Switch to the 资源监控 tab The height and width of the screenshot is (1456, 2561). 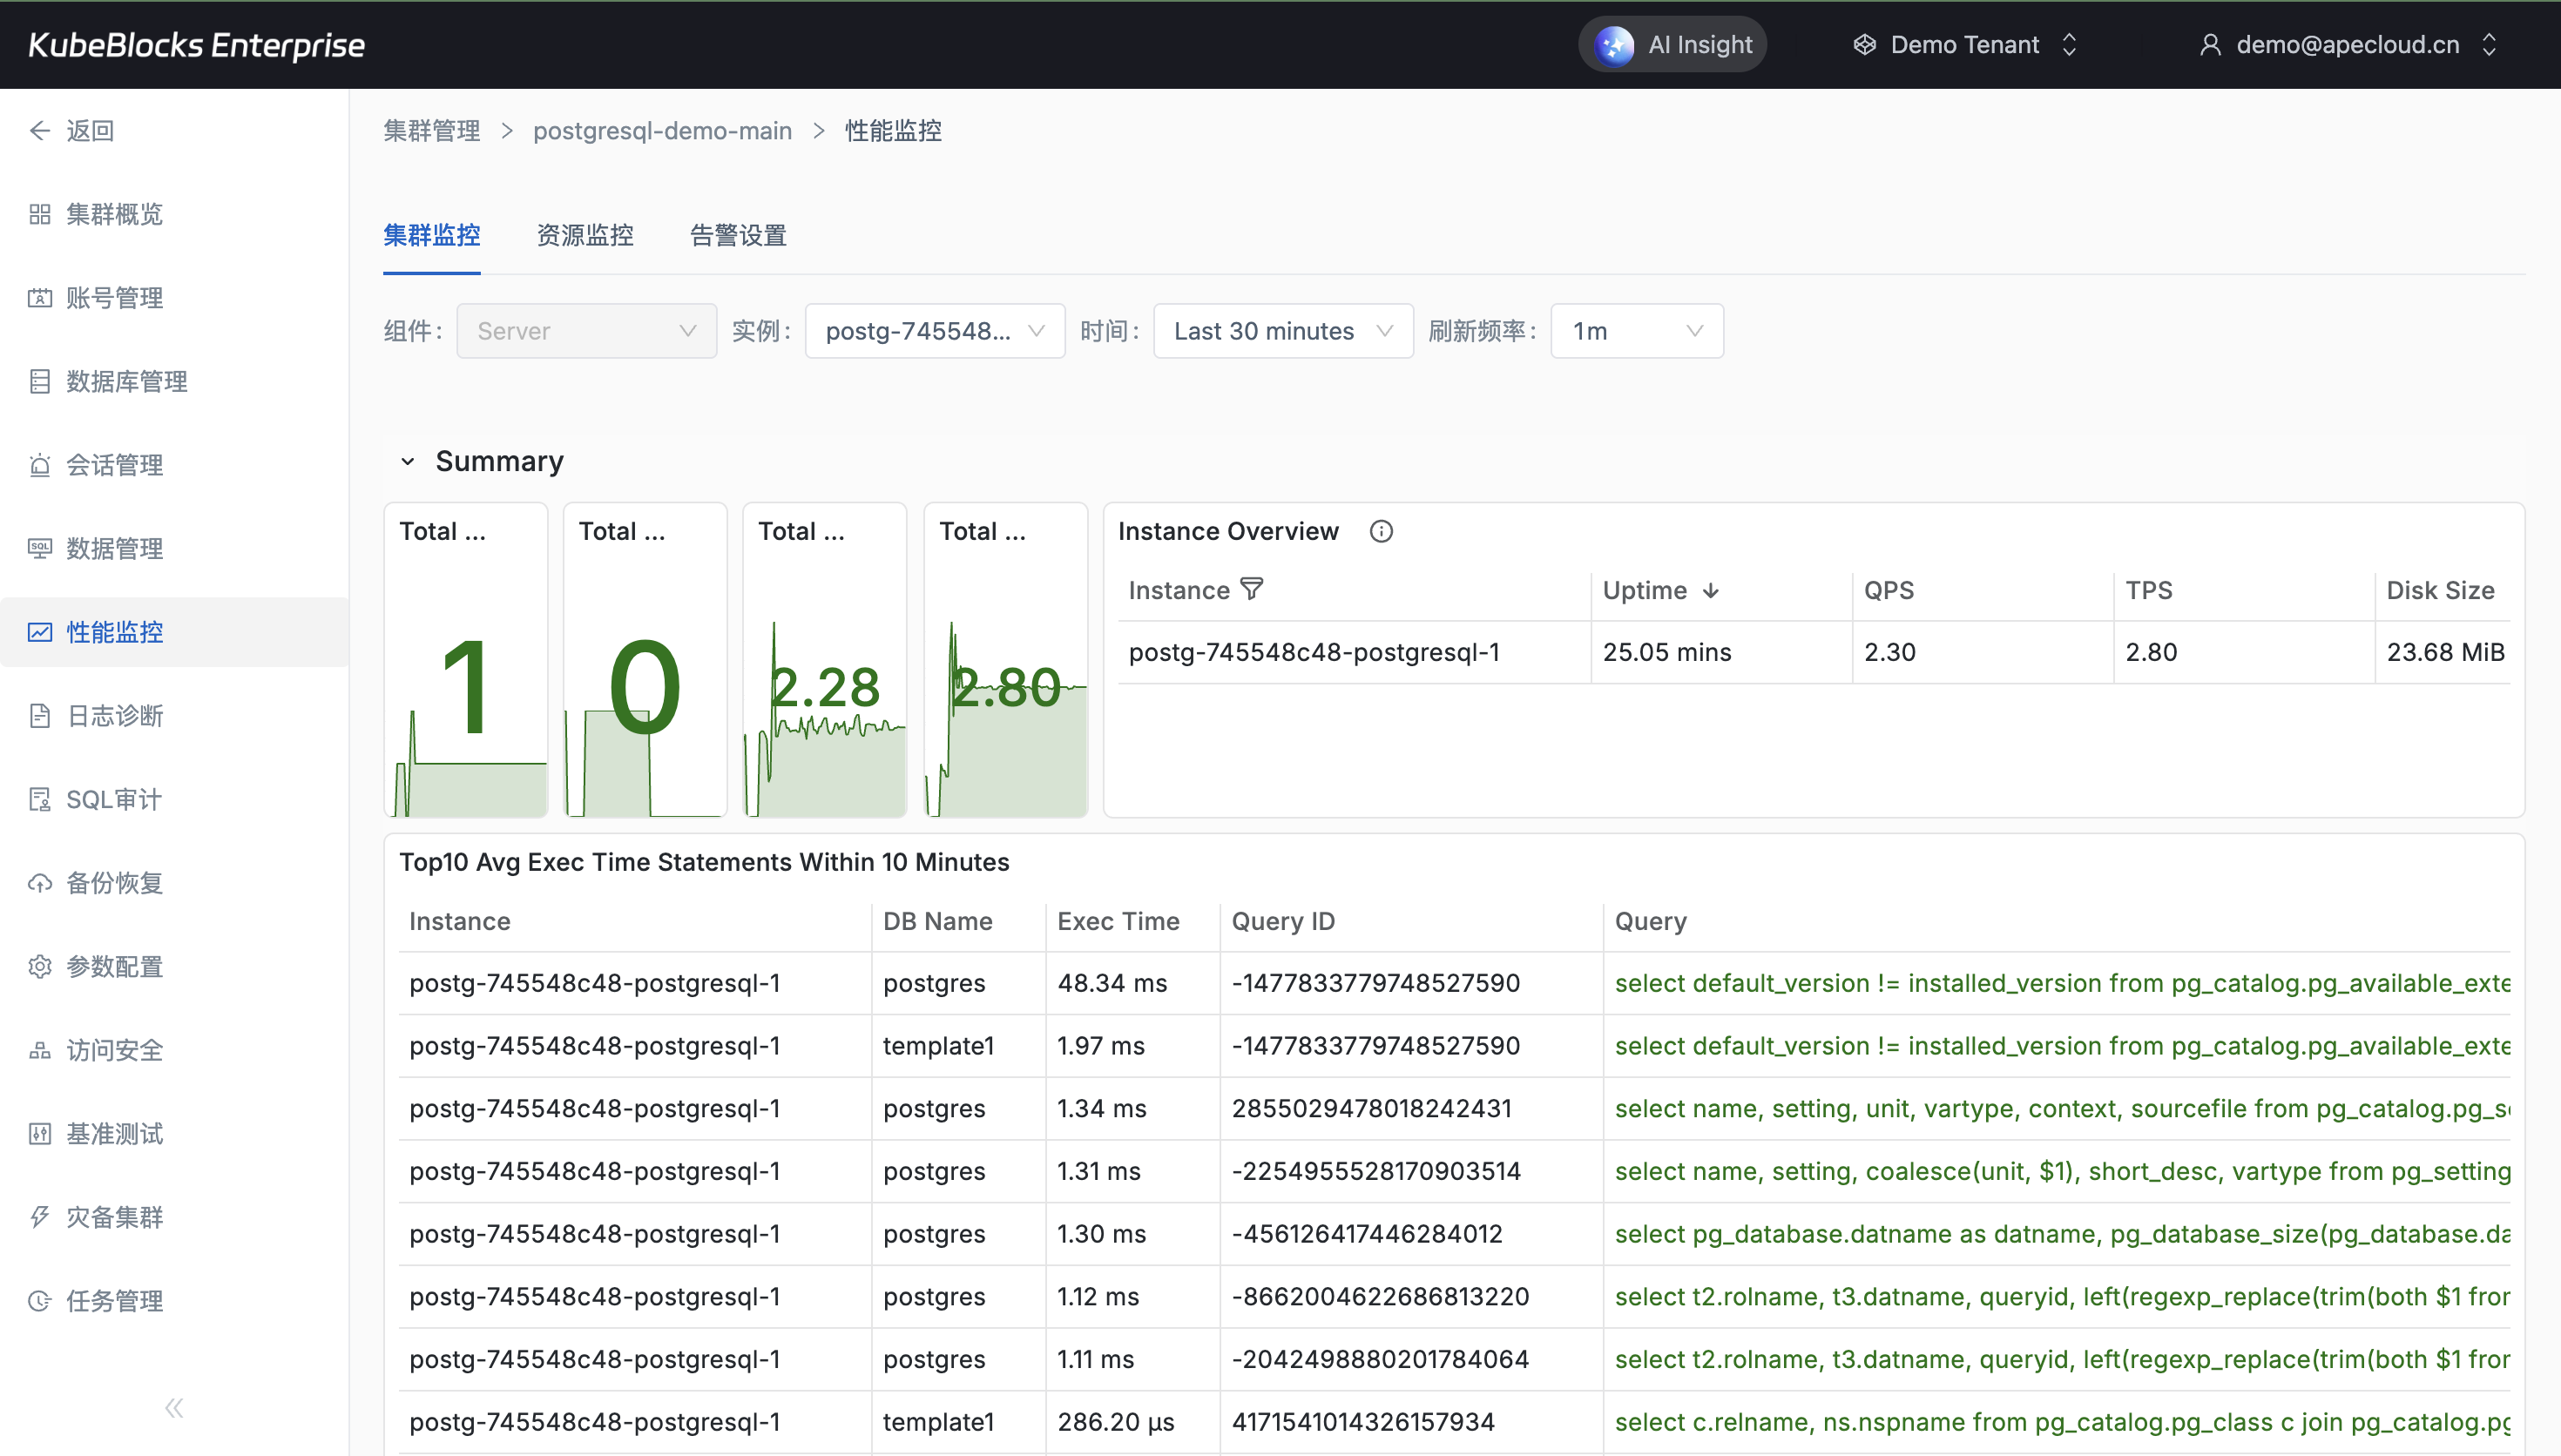585,236
